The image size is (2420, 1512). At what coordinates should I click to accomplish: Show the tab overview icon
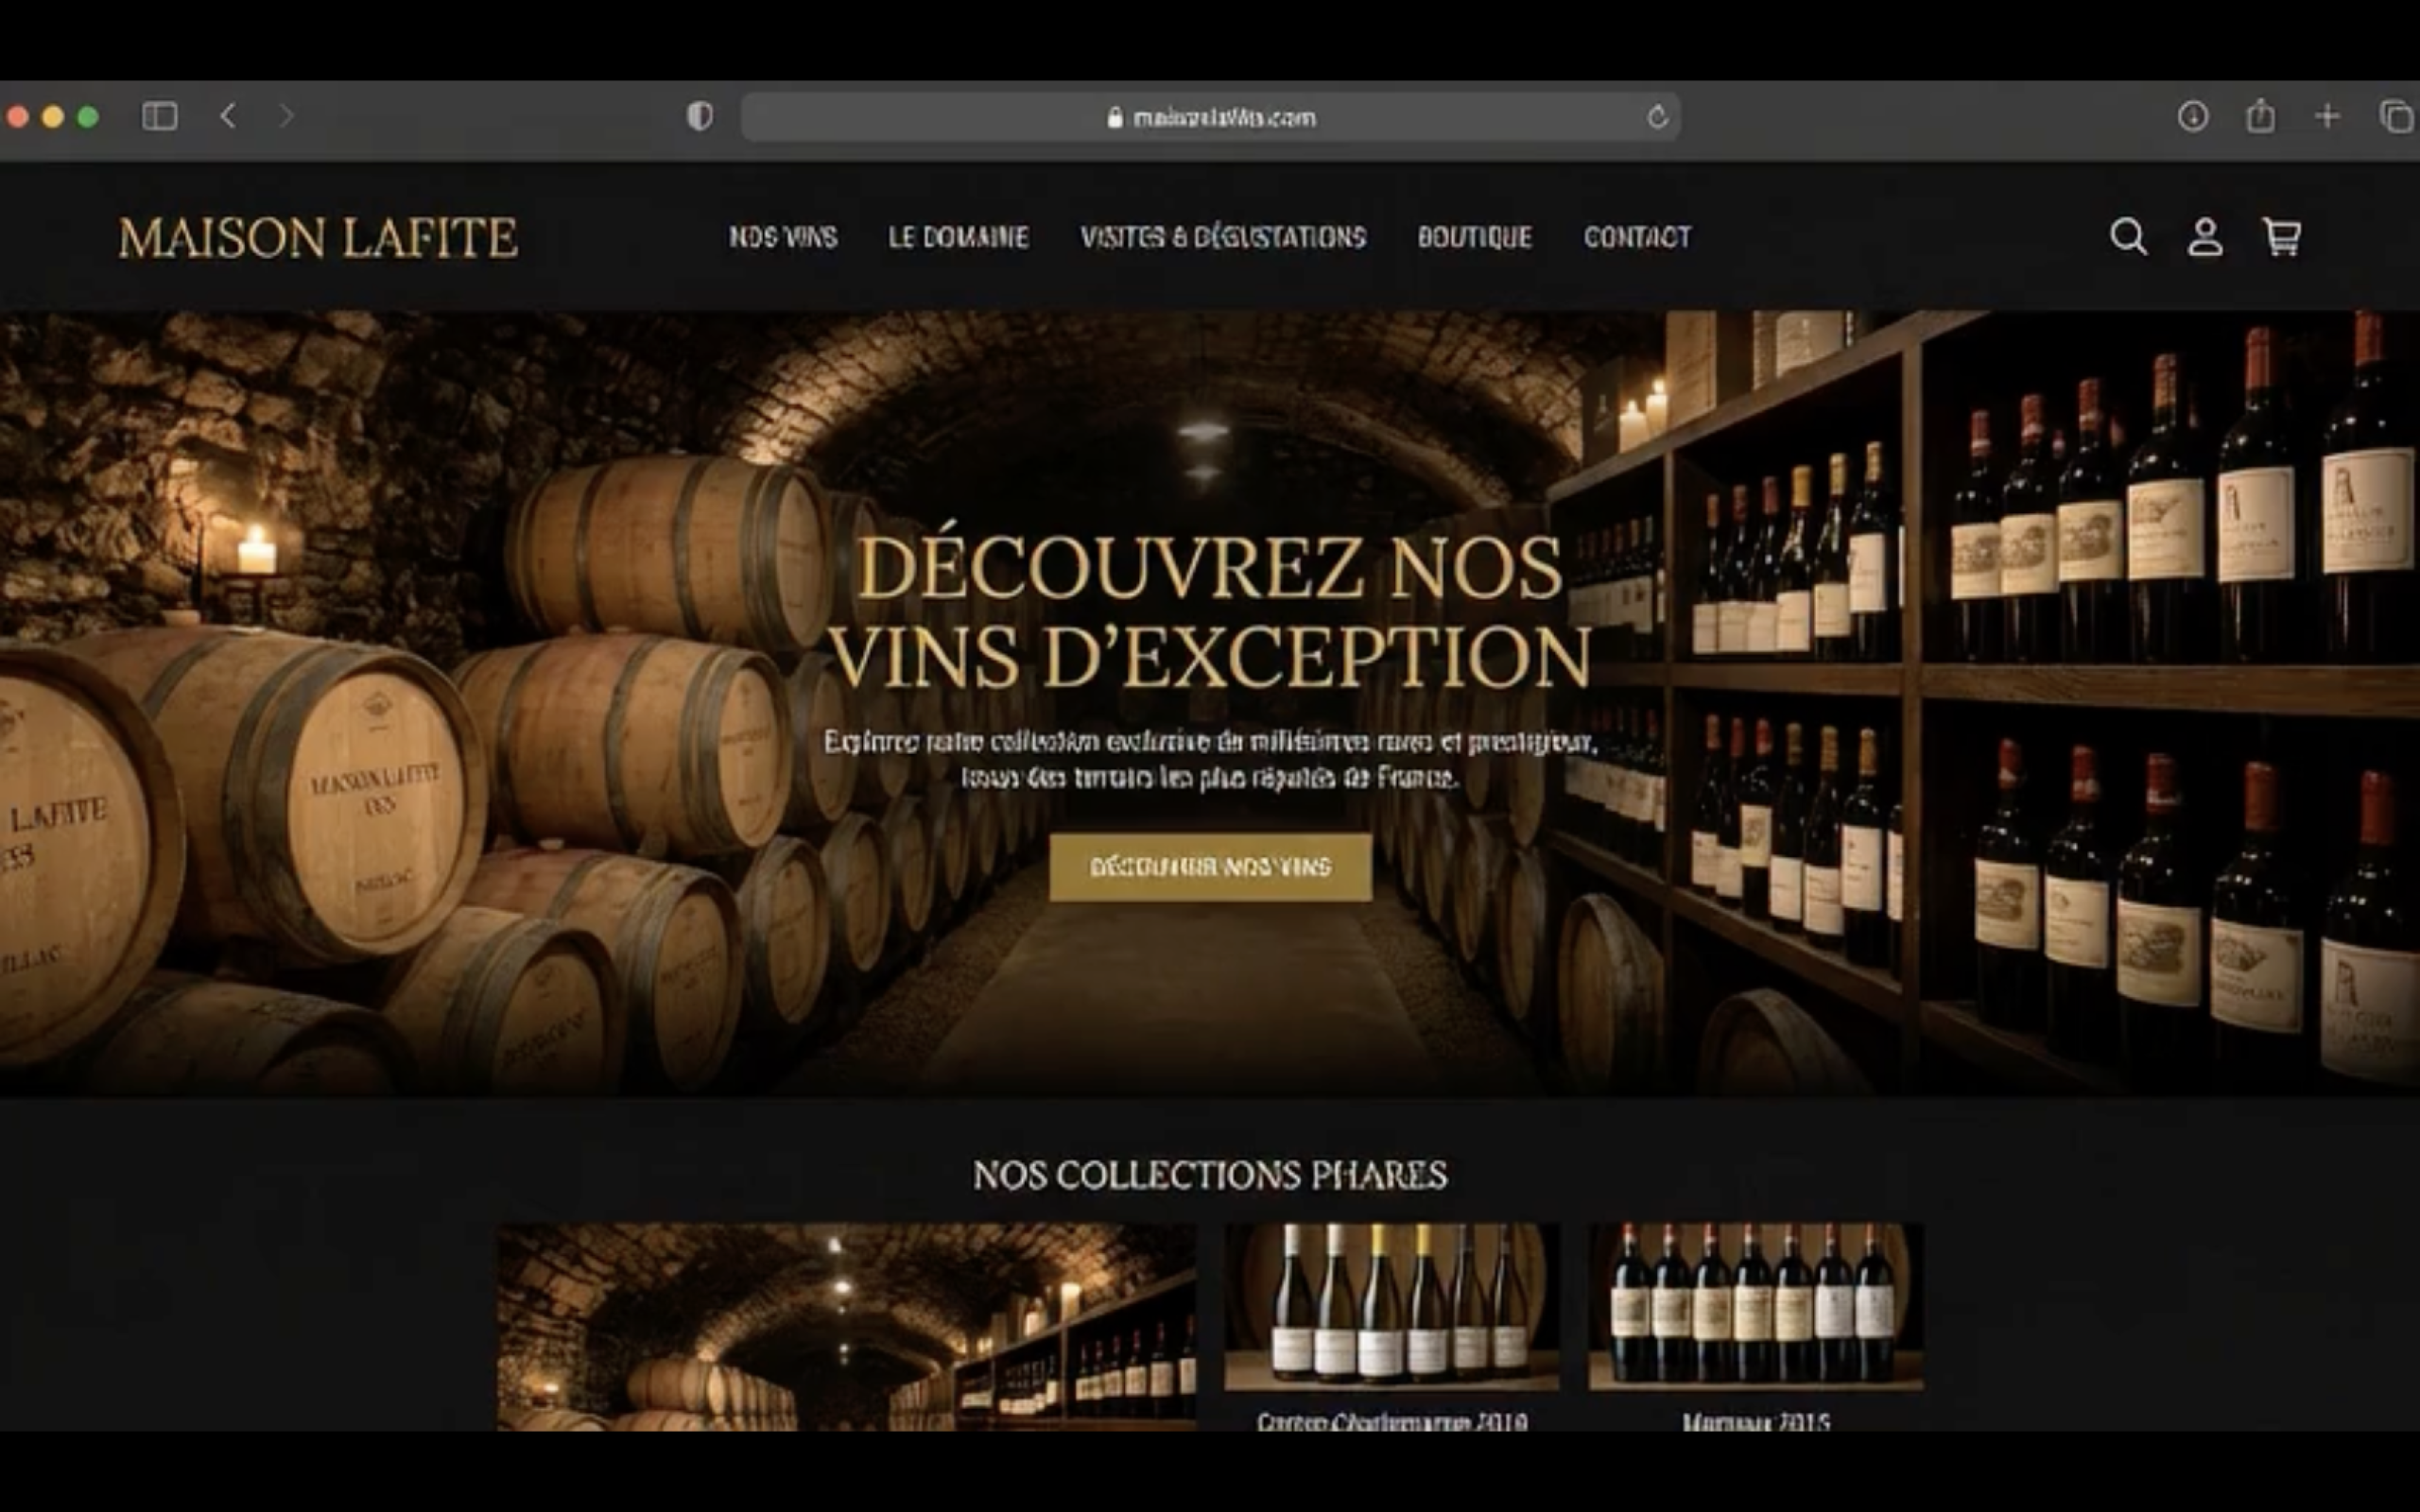[2396, 116]
